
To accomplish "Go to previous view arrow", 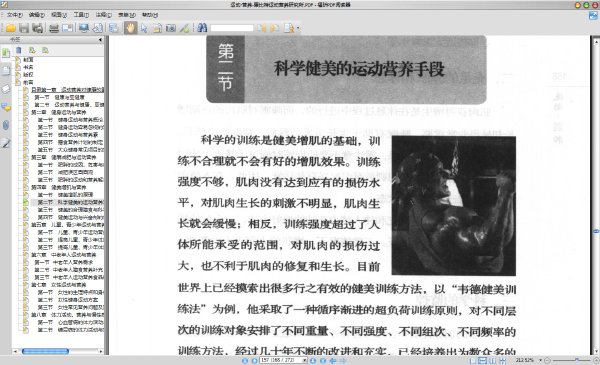I will [x=333, y=360].
